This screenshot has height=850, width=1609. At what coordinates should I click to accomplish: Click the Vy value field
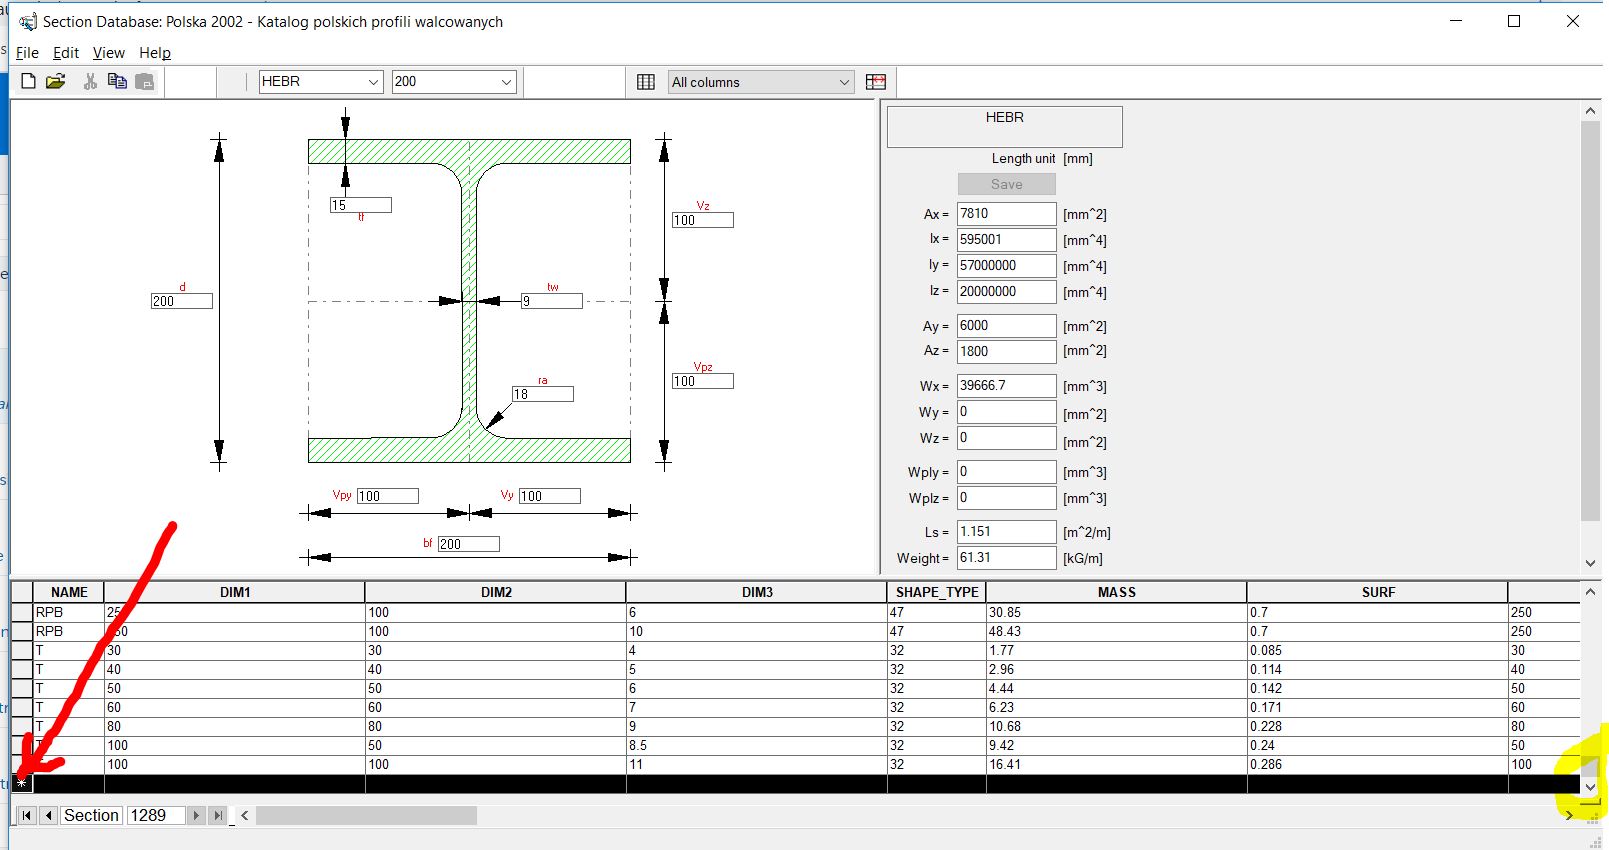pos(549,496)
